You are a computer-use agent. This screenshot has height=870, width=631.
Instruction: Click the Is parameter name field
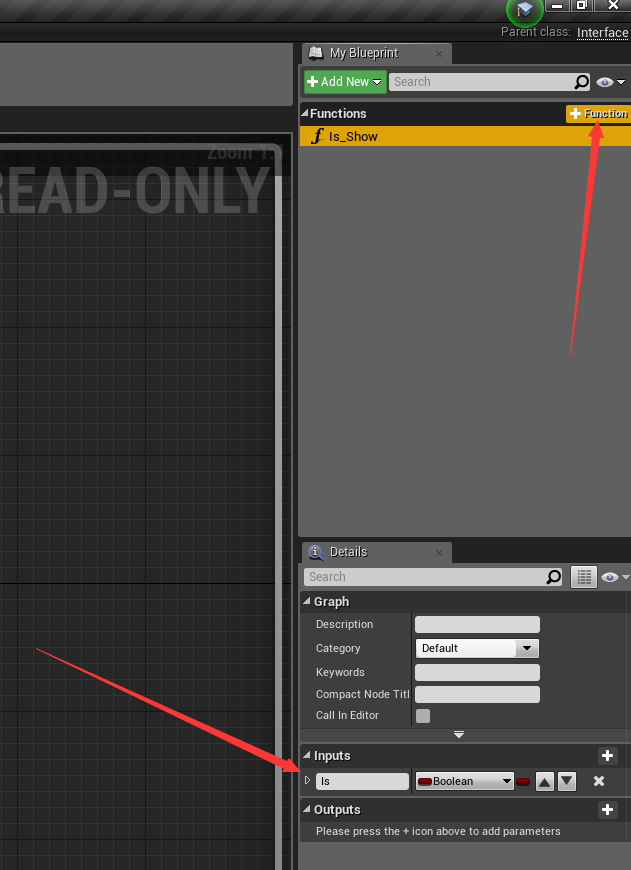[x=362, y=781]
